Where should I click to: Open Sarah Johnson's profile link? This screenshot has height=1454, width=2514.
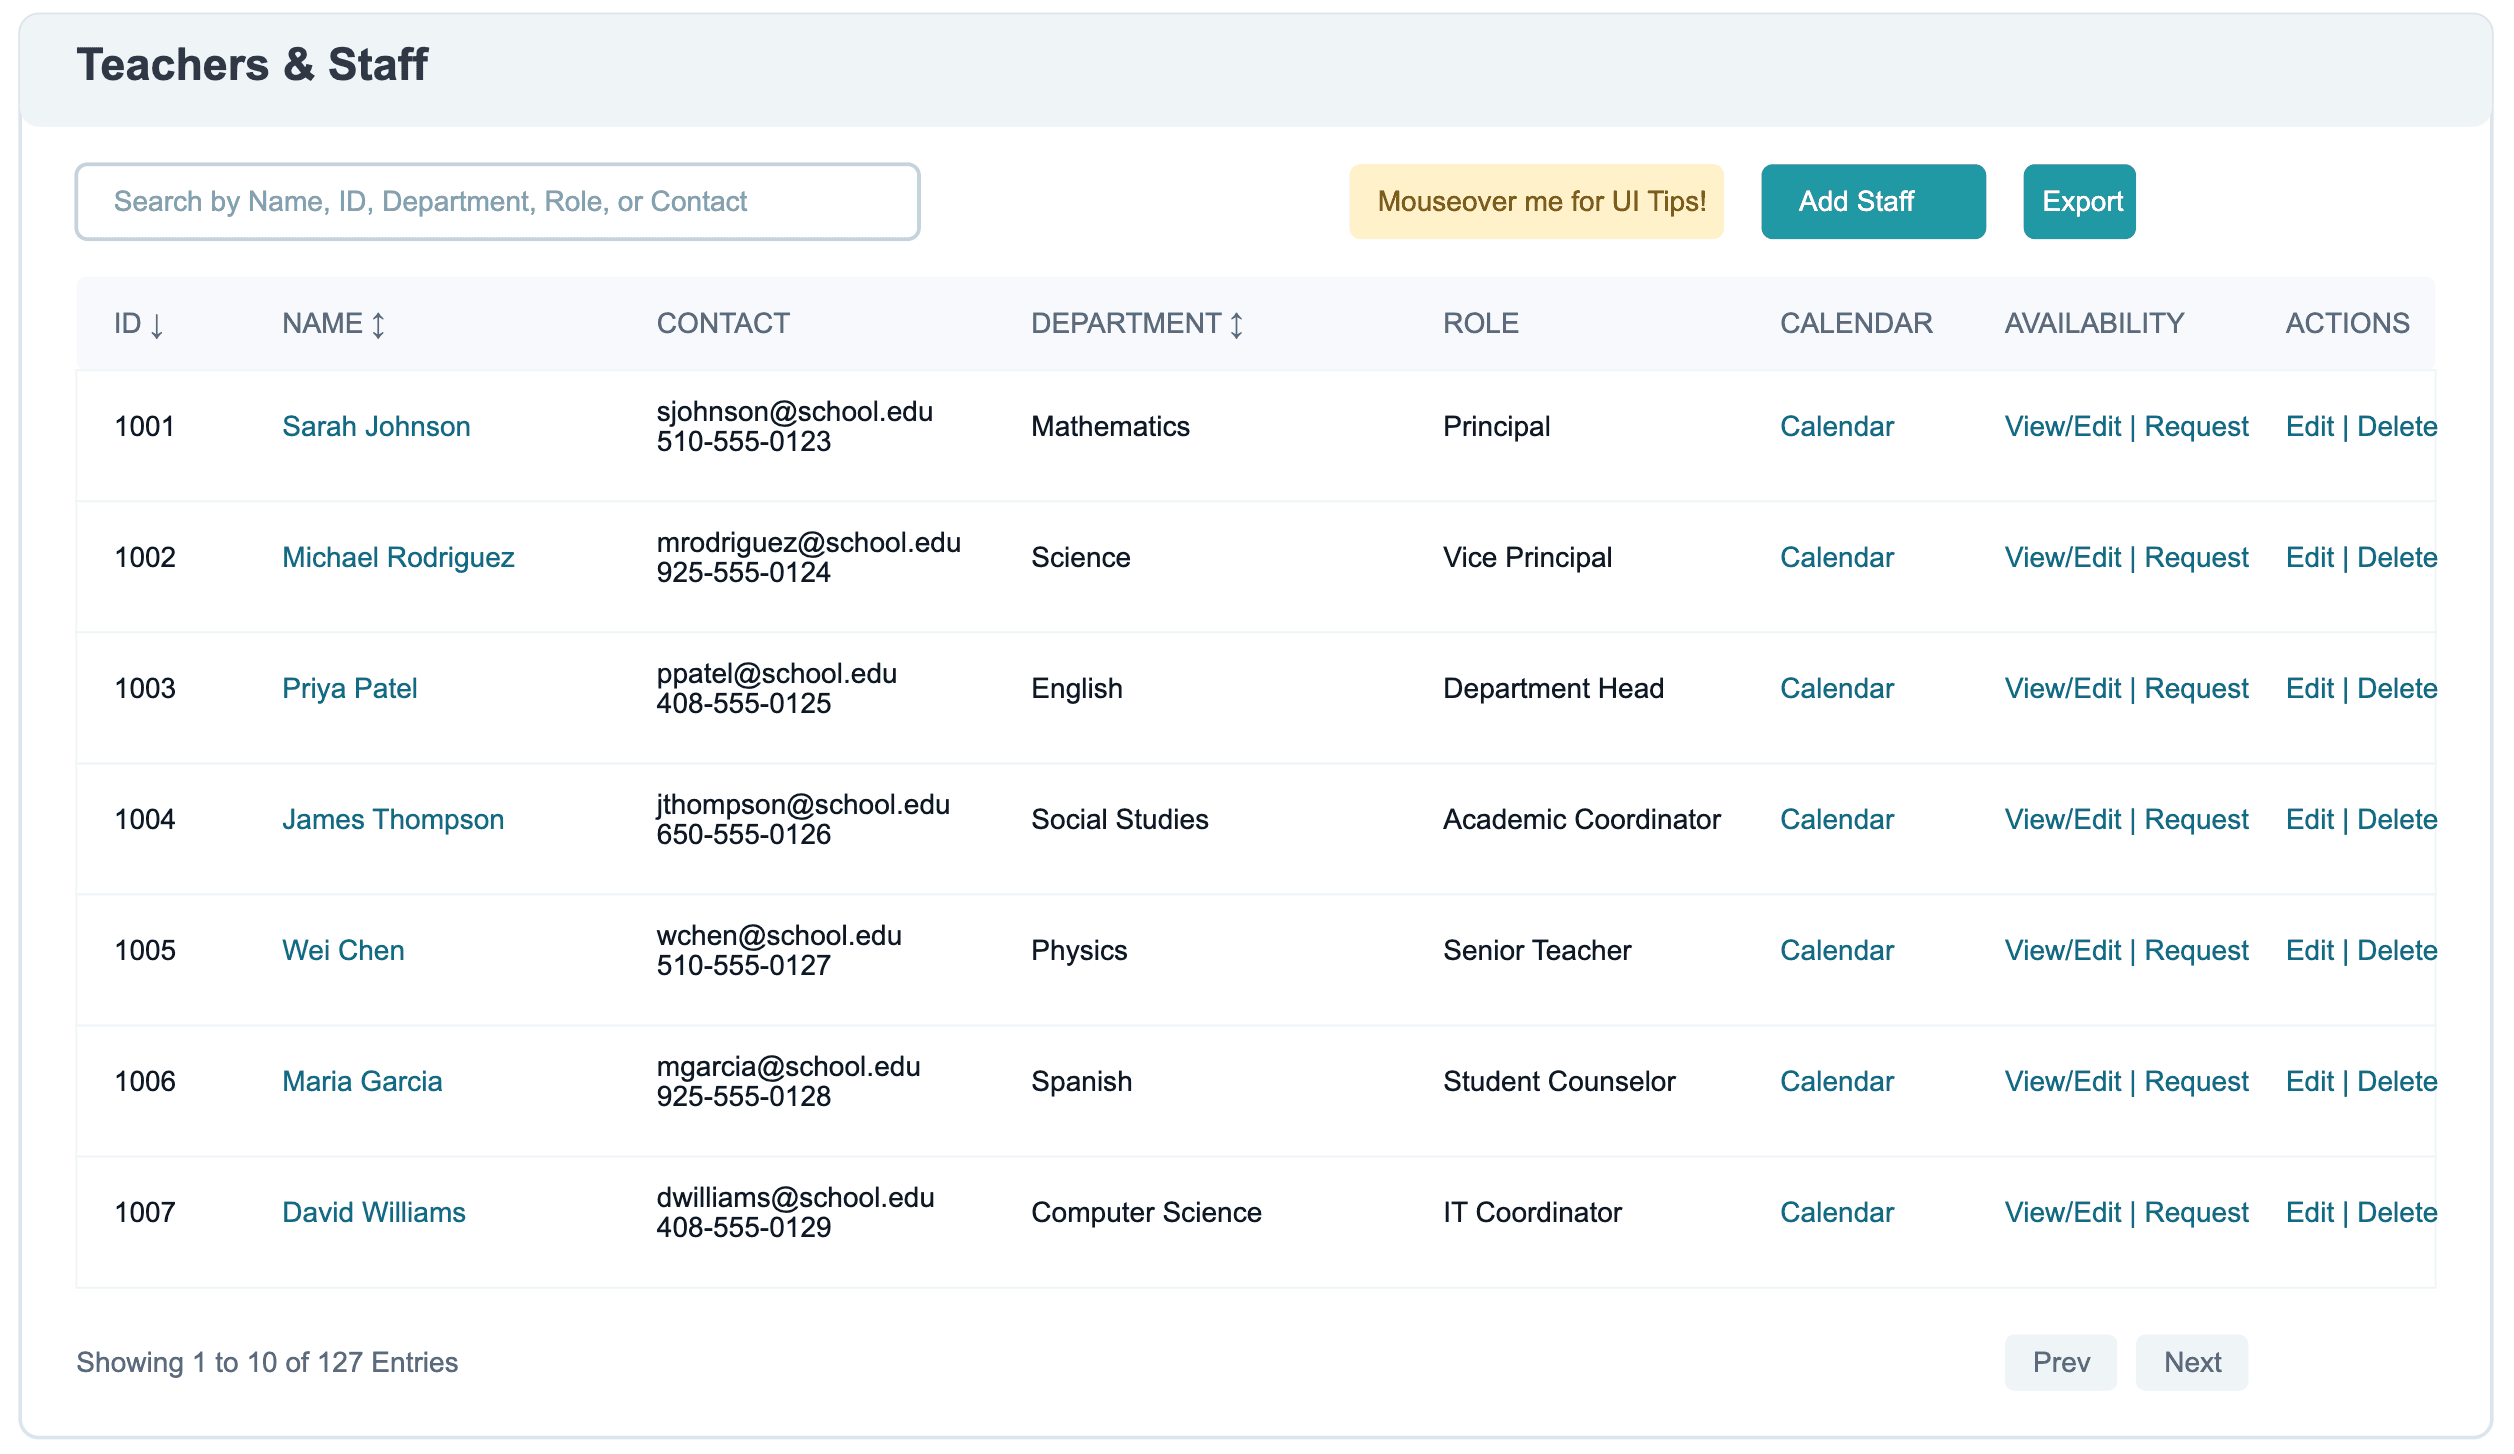376,427
